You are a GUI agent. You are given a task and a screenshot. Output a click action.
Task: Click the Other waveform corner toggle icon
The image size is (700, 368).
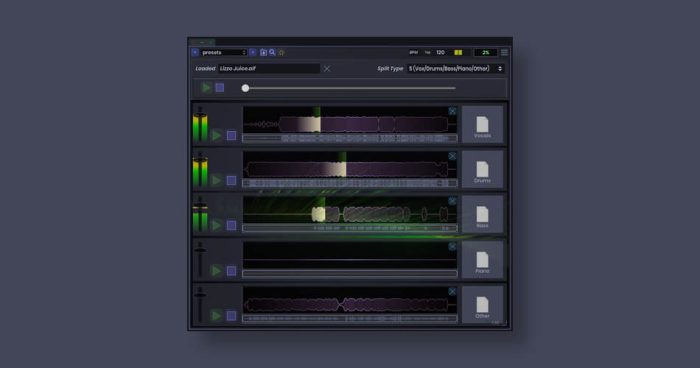[x=452, y=291]
